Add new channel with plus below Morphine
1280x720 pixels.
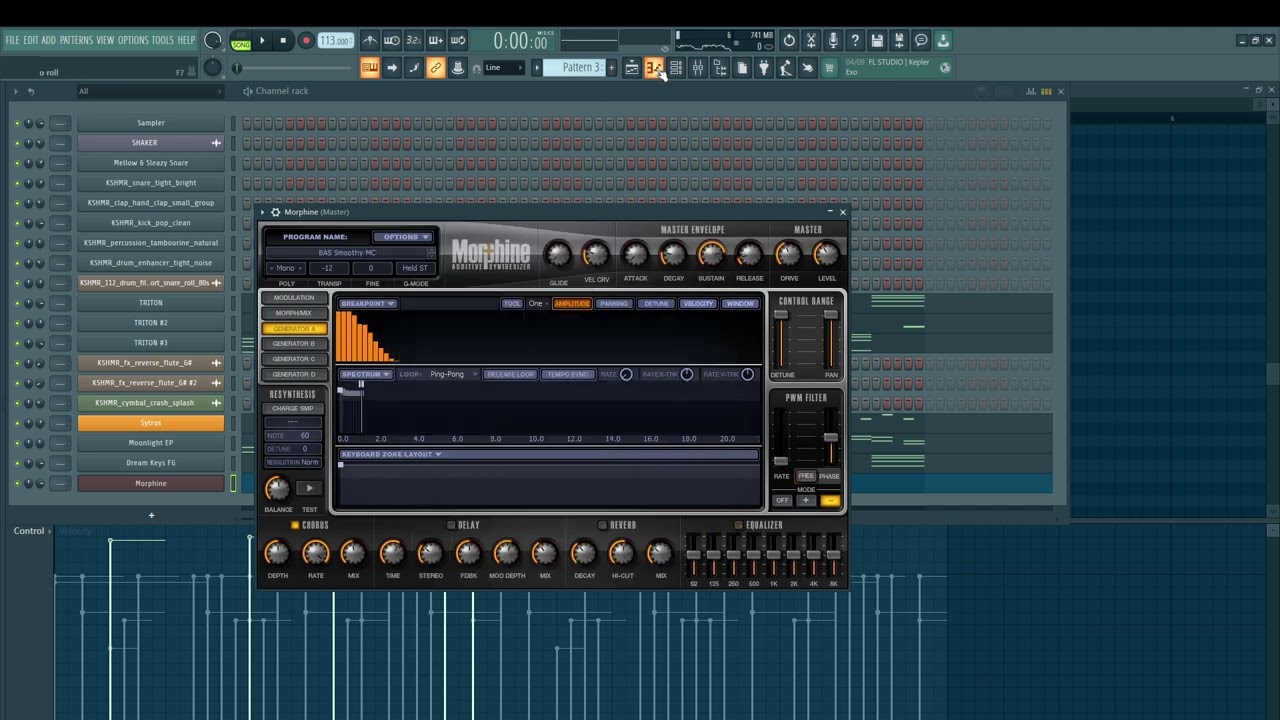coord(151,515)
